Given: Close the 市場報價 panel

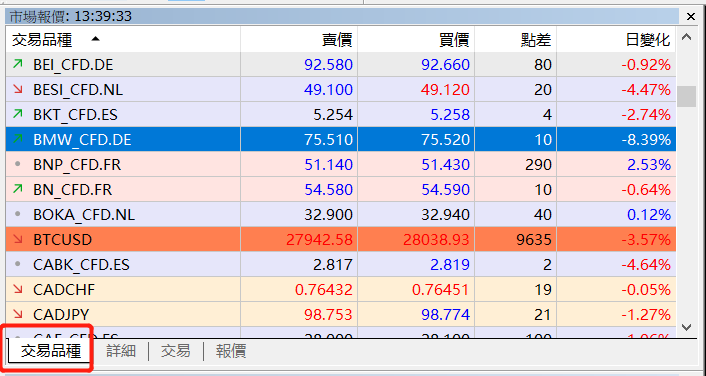Looking at the screenshot, I should click(691, 17).
